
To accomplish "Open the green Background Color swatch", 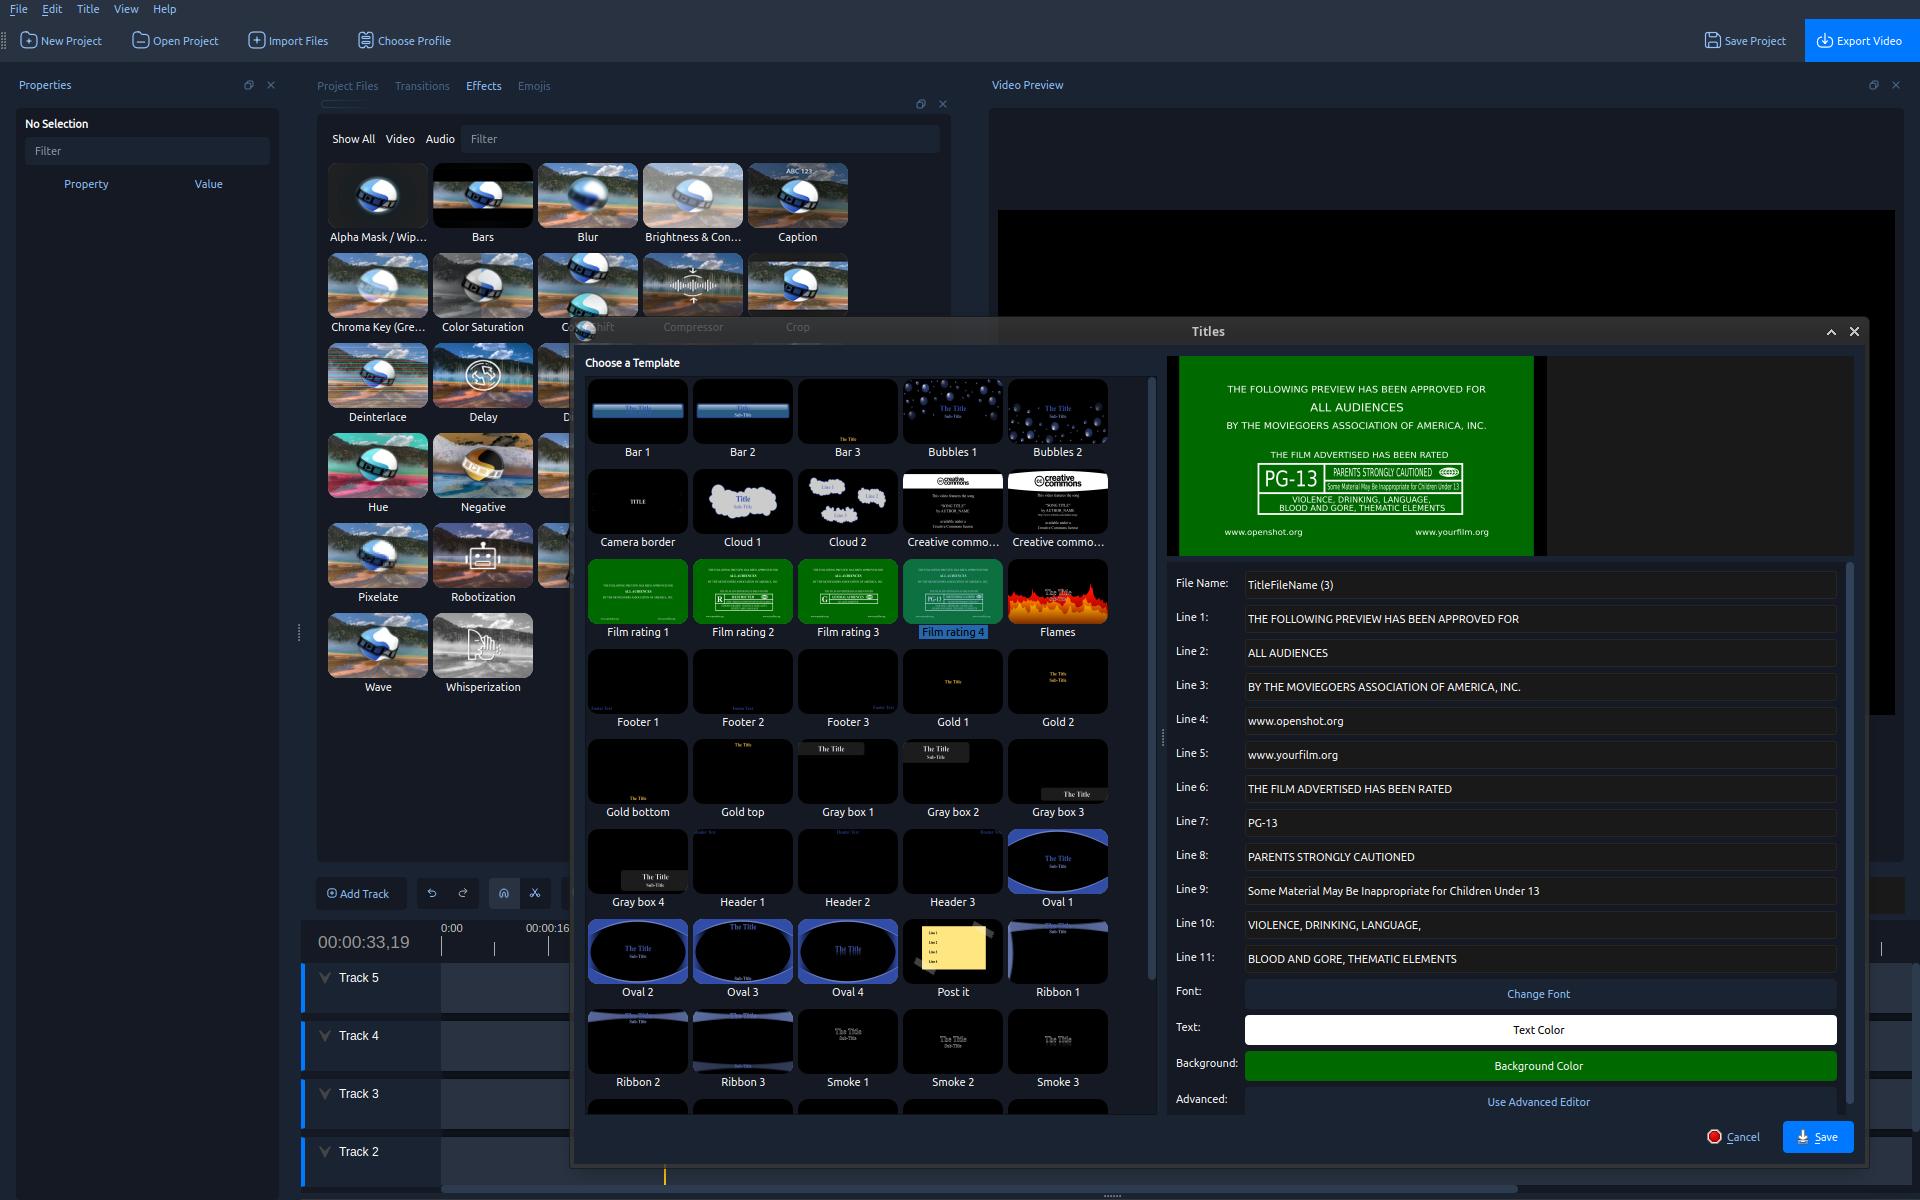I will click(x=1540, y=1066).
